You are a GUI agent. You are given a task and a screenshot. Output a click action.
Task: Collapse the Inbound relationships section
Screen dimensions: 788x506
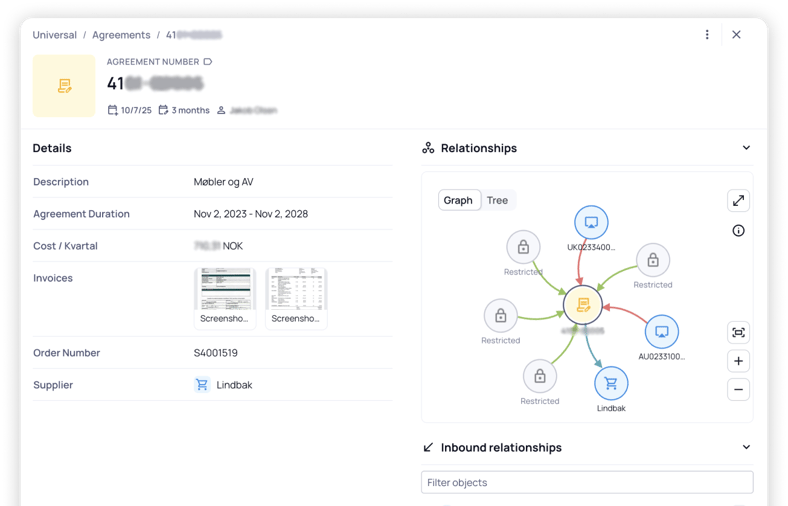746,447
